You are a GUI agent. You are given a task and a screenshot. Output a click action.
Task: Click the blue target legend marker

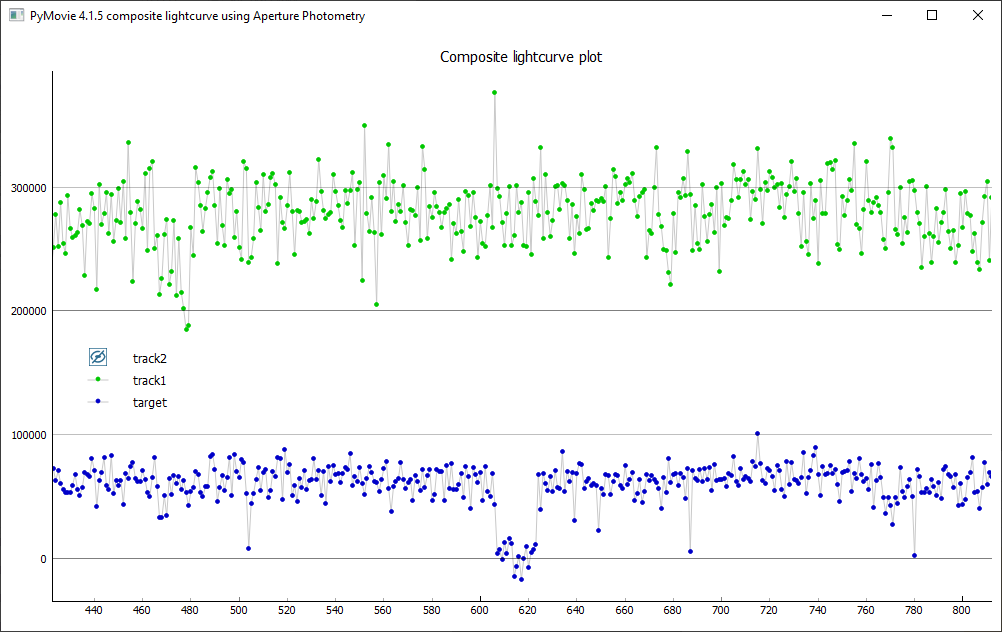click(x=98, y=403)
